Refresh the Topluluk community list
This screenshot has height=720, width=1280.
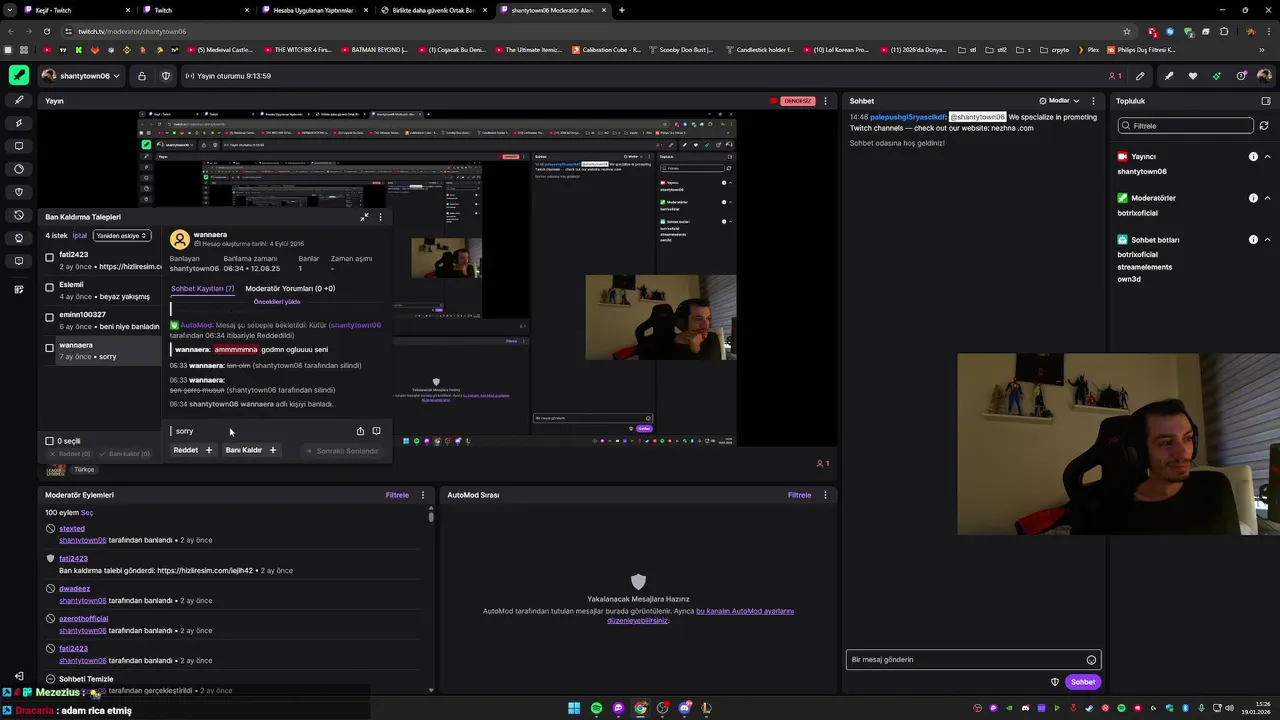(1264, 126)
